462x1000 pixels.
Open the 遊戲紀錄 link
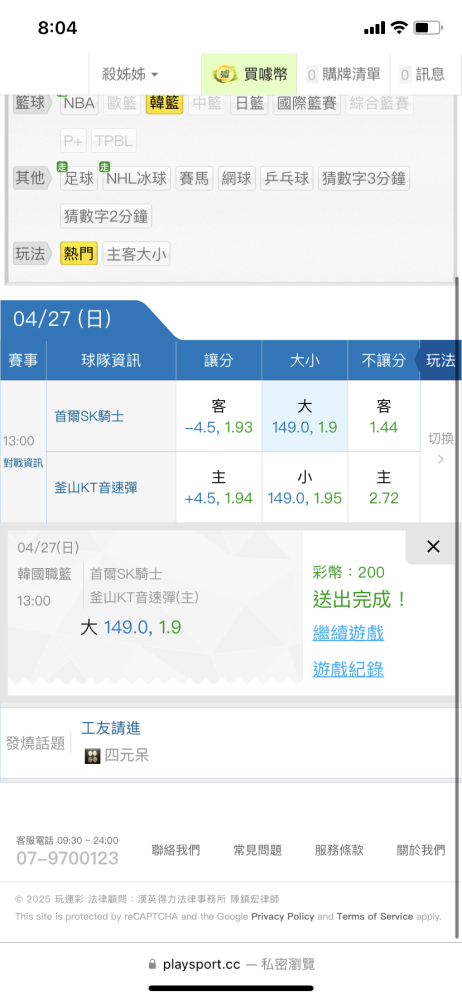pyautogui.click(x=348, y=670)
